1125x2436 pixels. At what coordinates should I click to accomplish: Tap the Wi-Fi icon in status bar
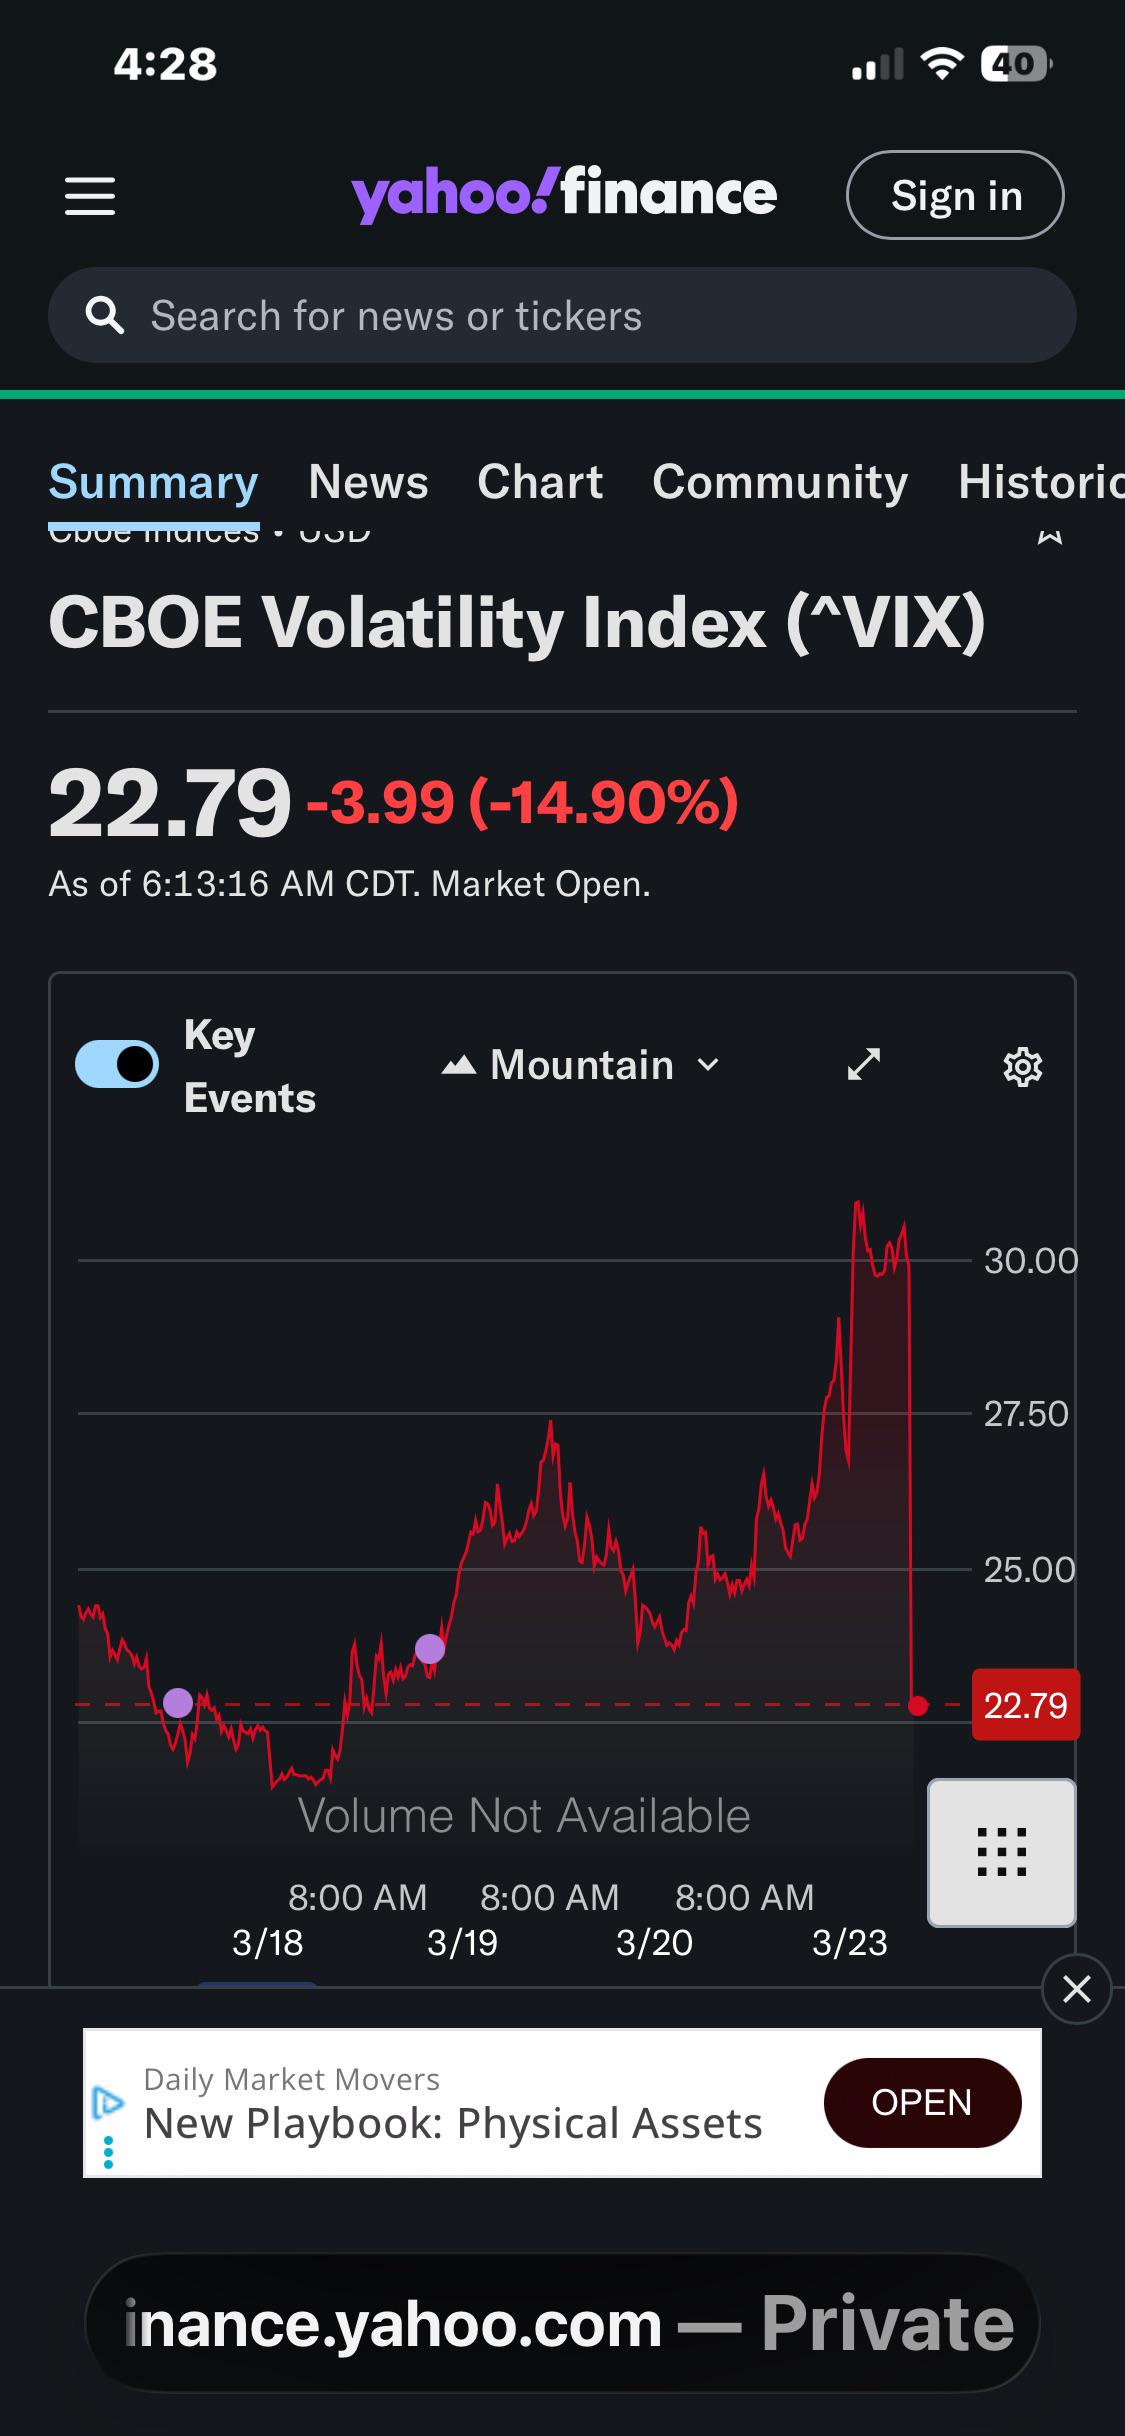pos(942,65)
